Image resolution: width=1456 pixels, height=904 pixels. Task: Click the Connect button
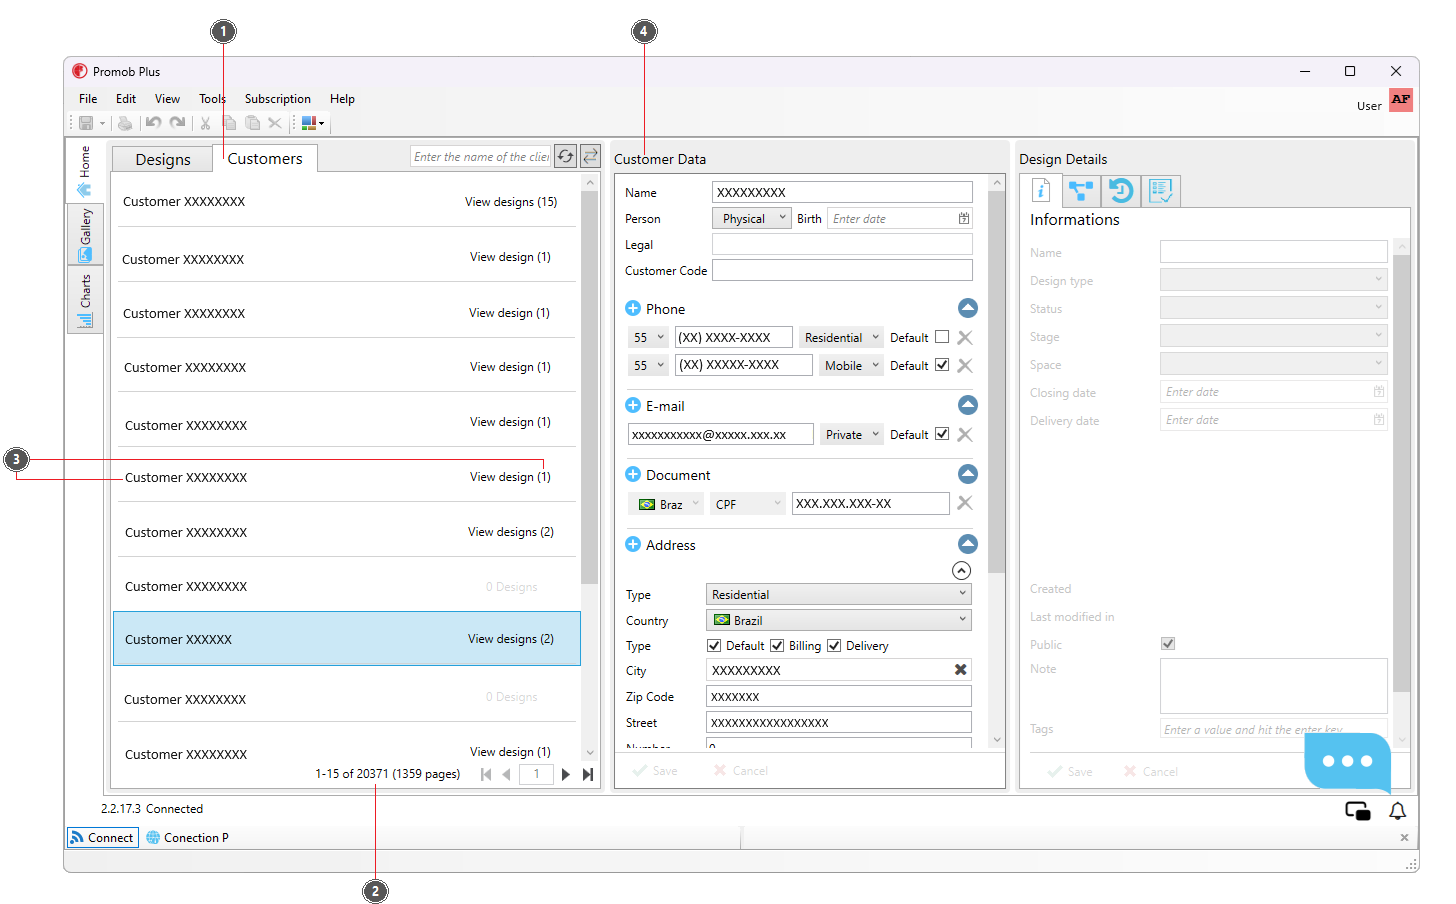103,837
